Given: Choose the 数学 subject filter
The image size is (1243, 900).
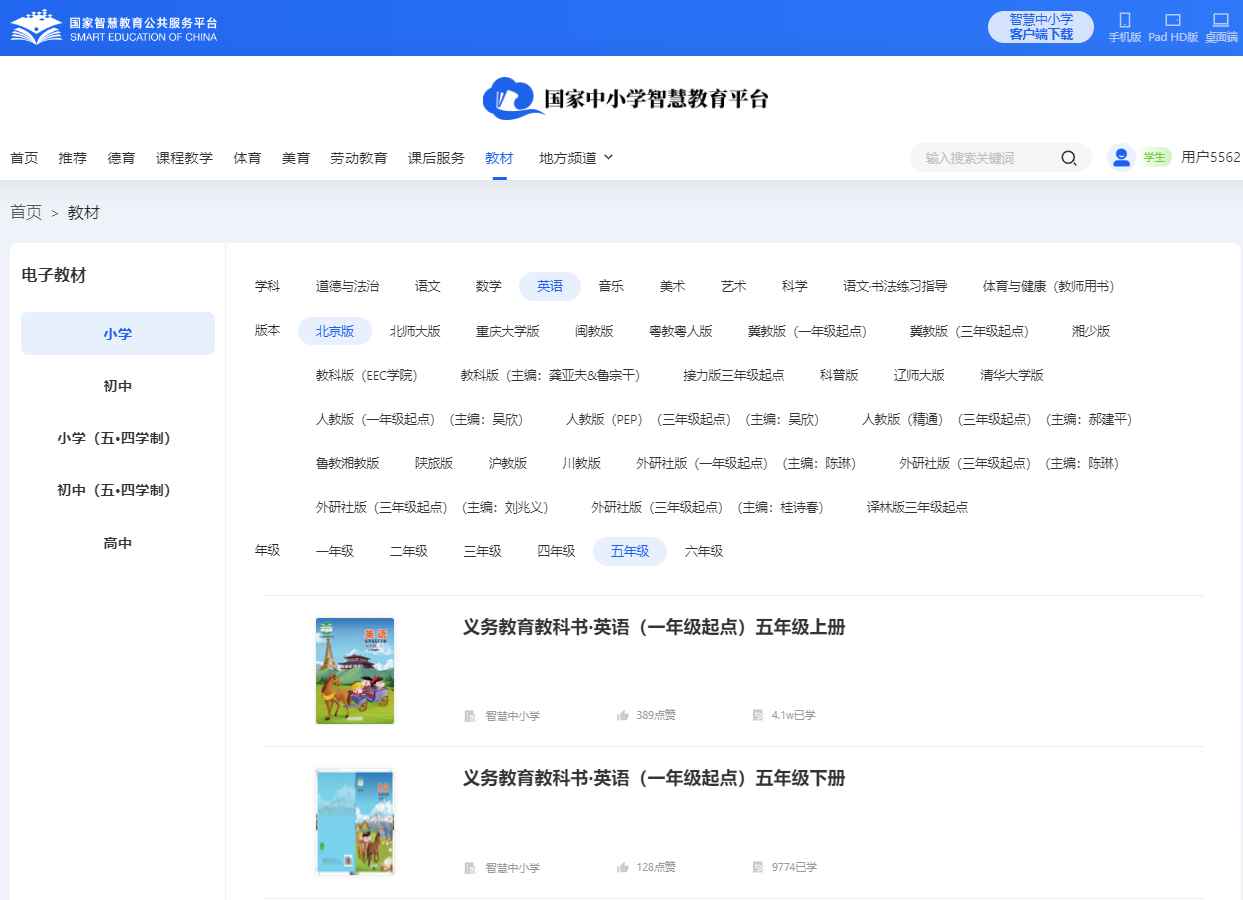Looking at the screenshot, I should pyautogui.click(x=489, y=286).
